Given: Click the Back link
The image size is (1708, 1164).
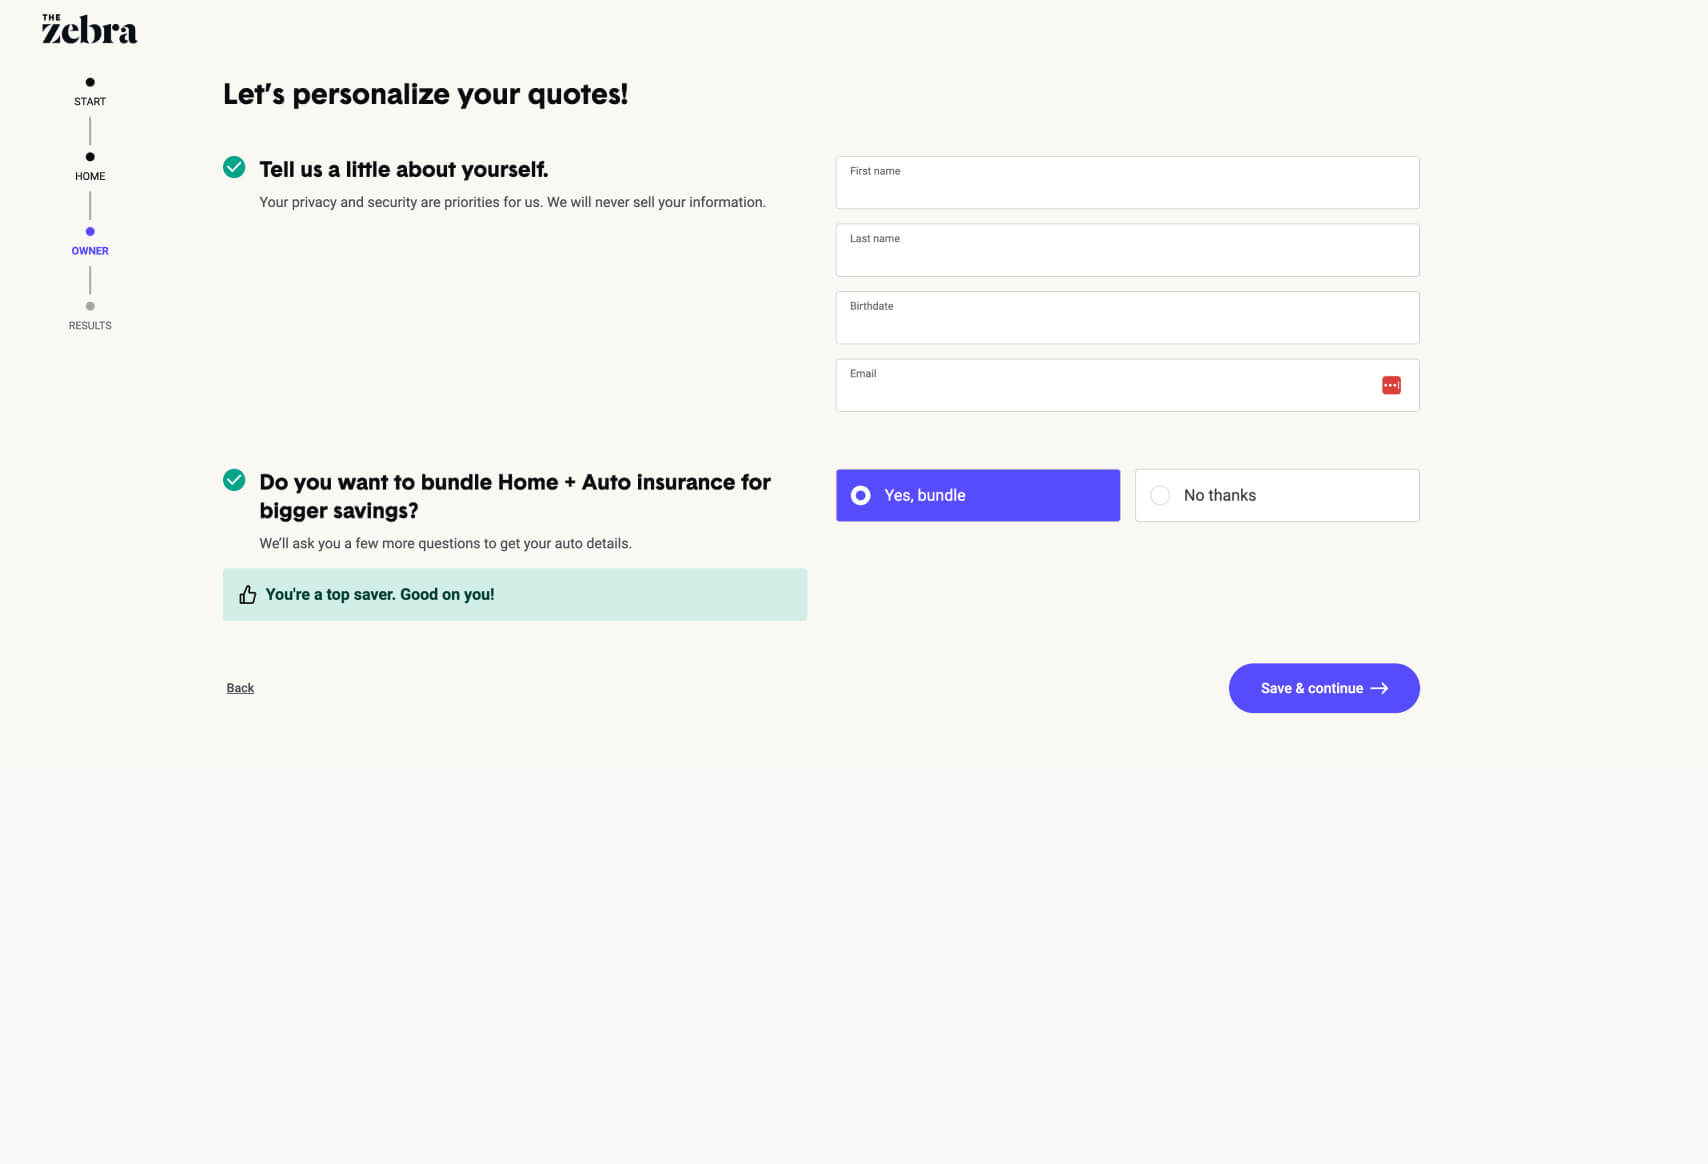Looking at the screenshot, I should [240, 688].
